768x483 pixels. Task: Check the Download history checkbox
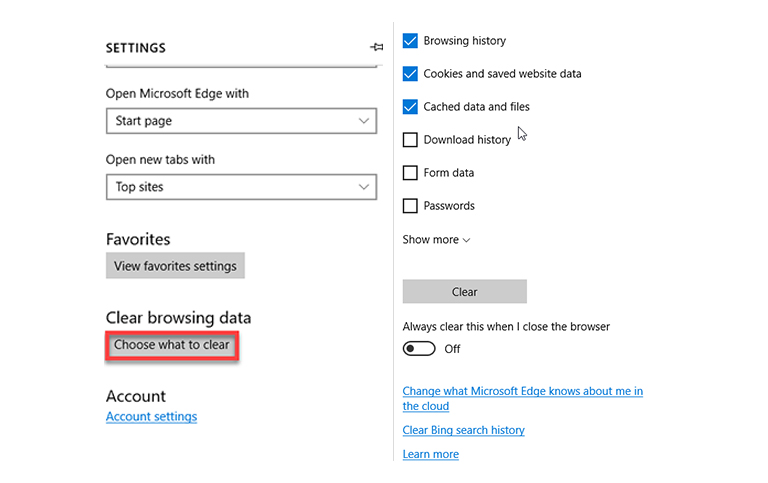click(410, 140)
